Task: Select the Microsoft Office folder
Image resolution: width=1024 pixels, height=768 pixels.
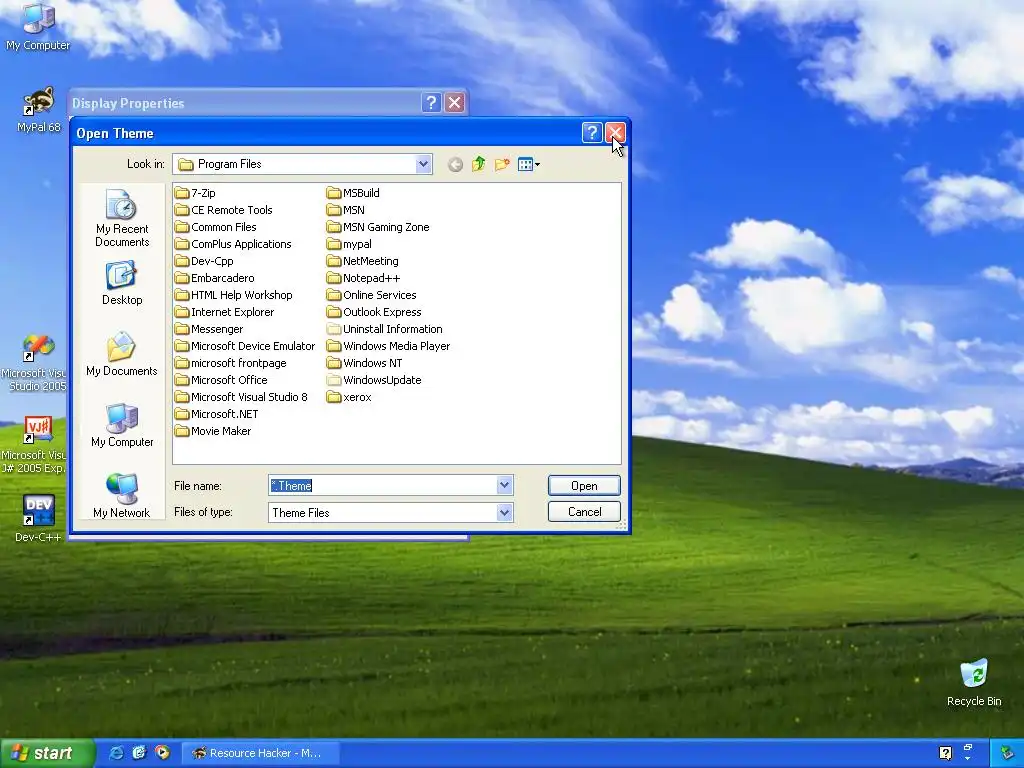Action: coord(221,380)
